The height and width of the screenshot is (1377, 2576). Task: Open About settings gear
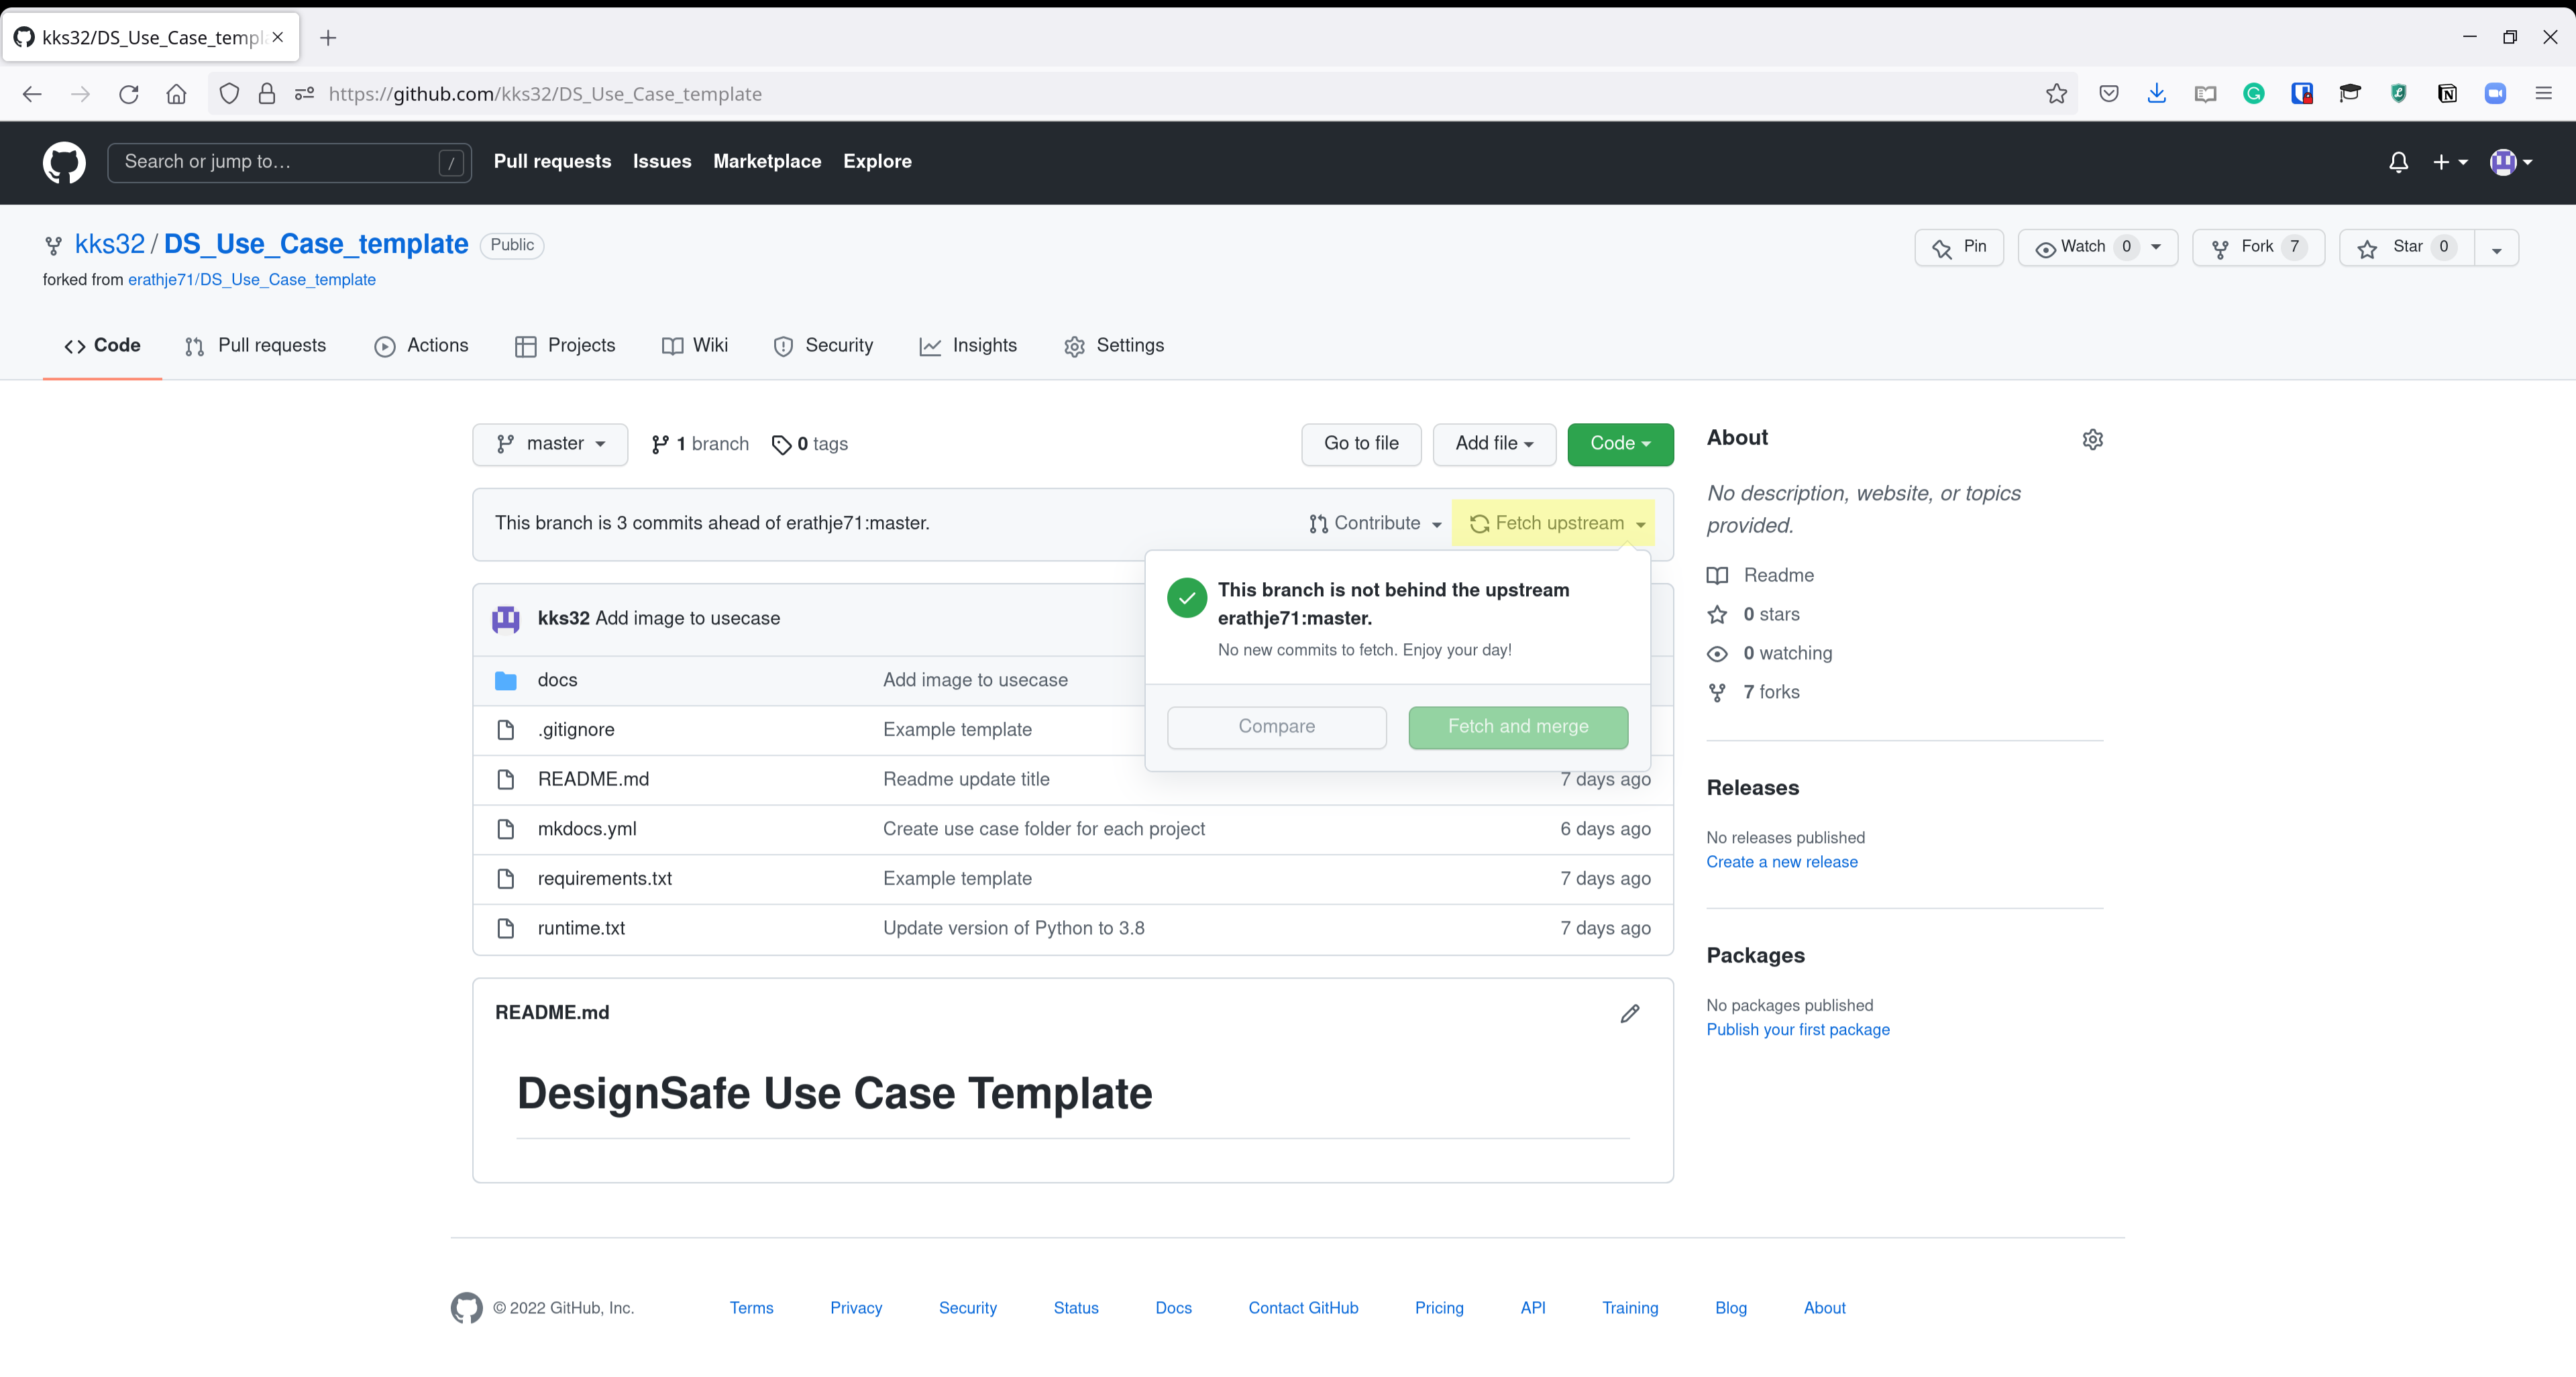2092,439
